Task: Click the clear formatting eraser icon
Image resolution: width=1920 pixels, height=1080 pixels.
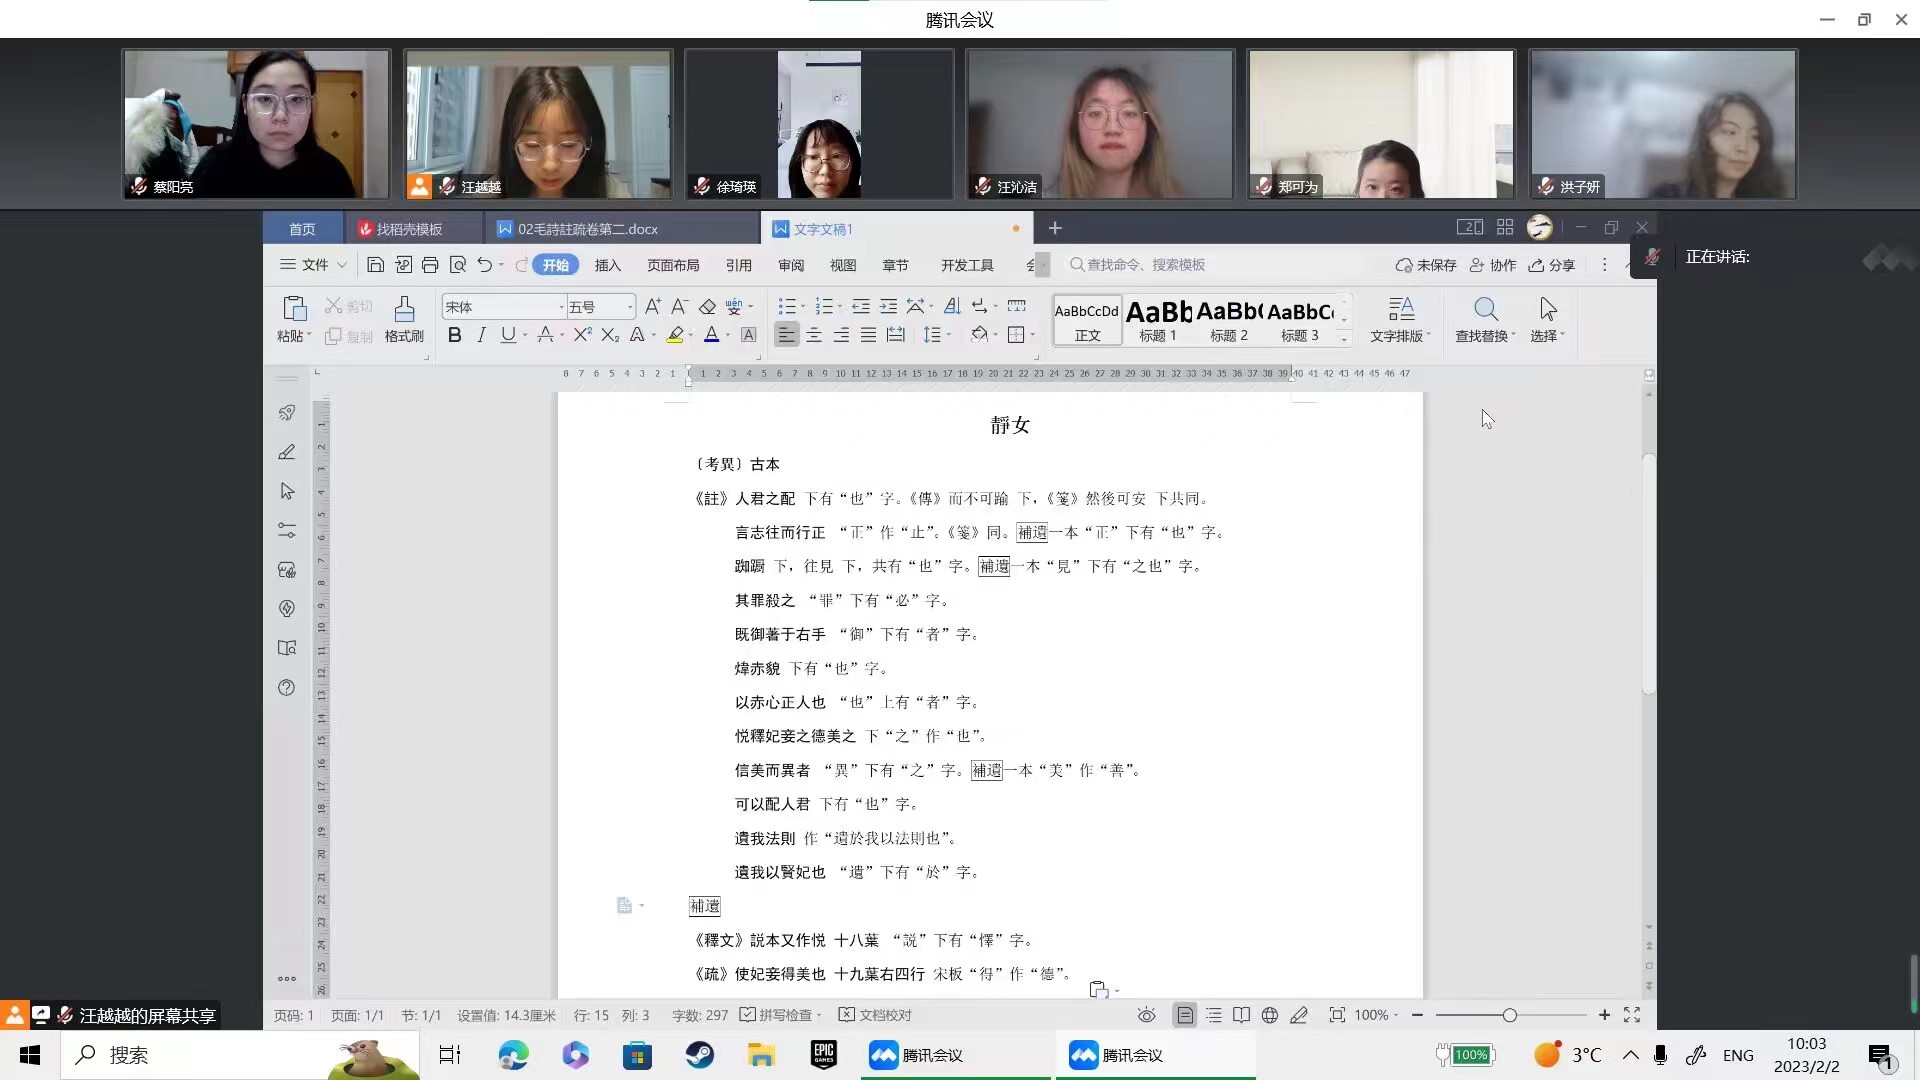Action: [707, 307]
